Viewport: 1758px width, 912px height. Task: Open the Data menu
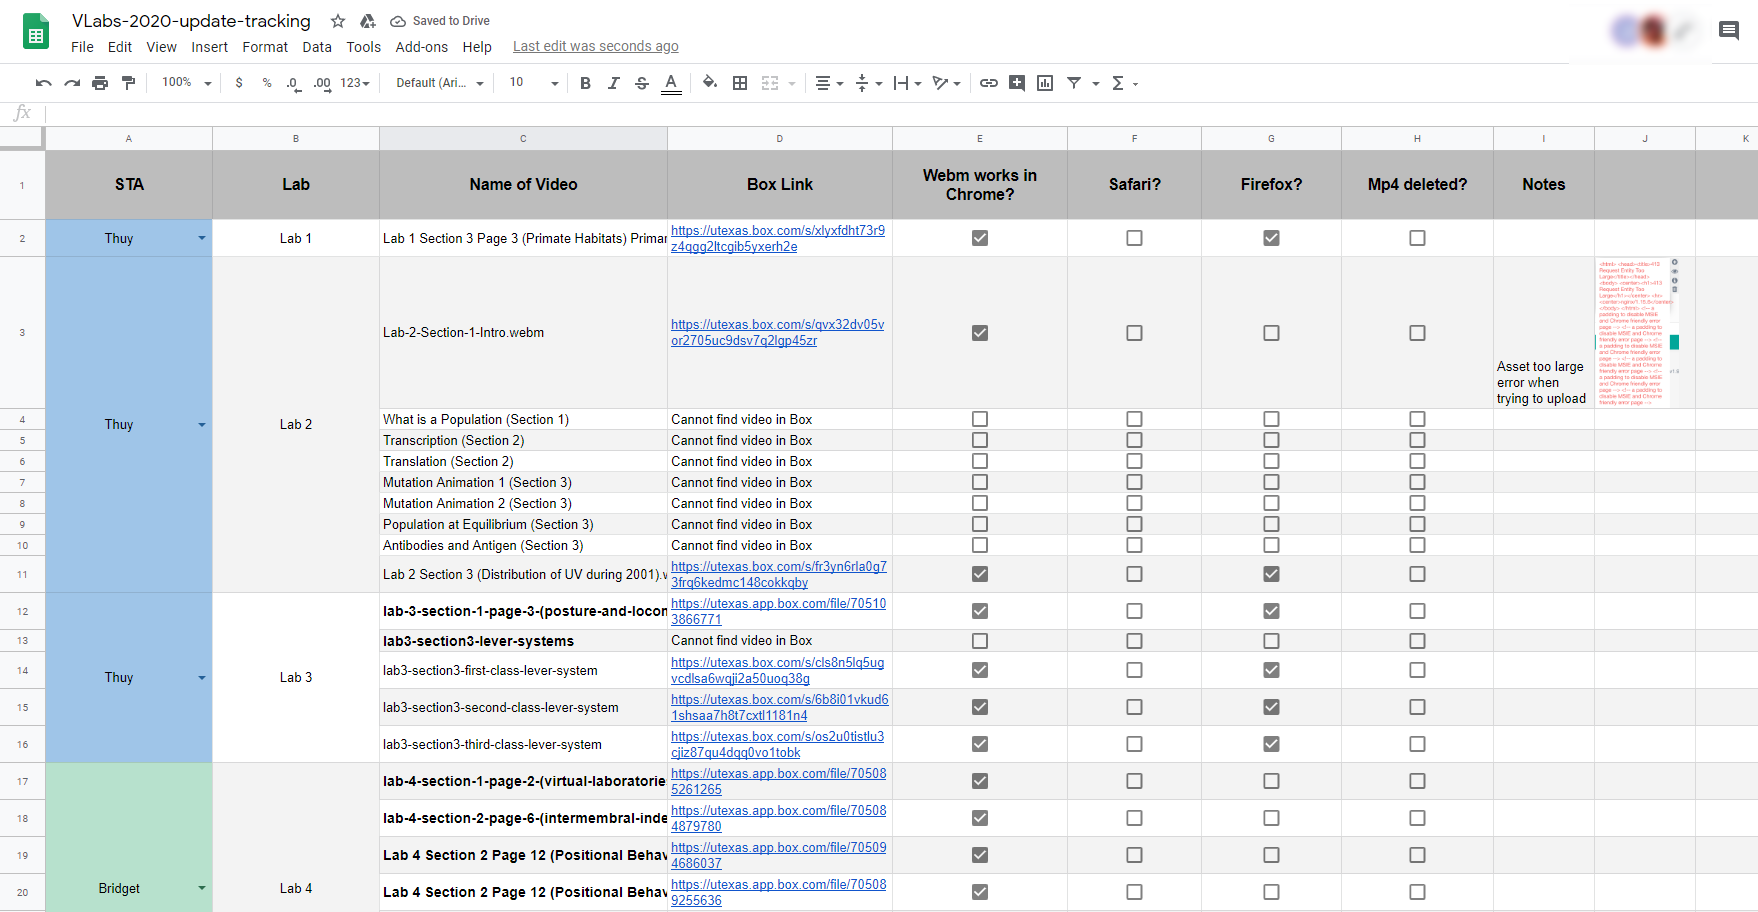point(317,47)
